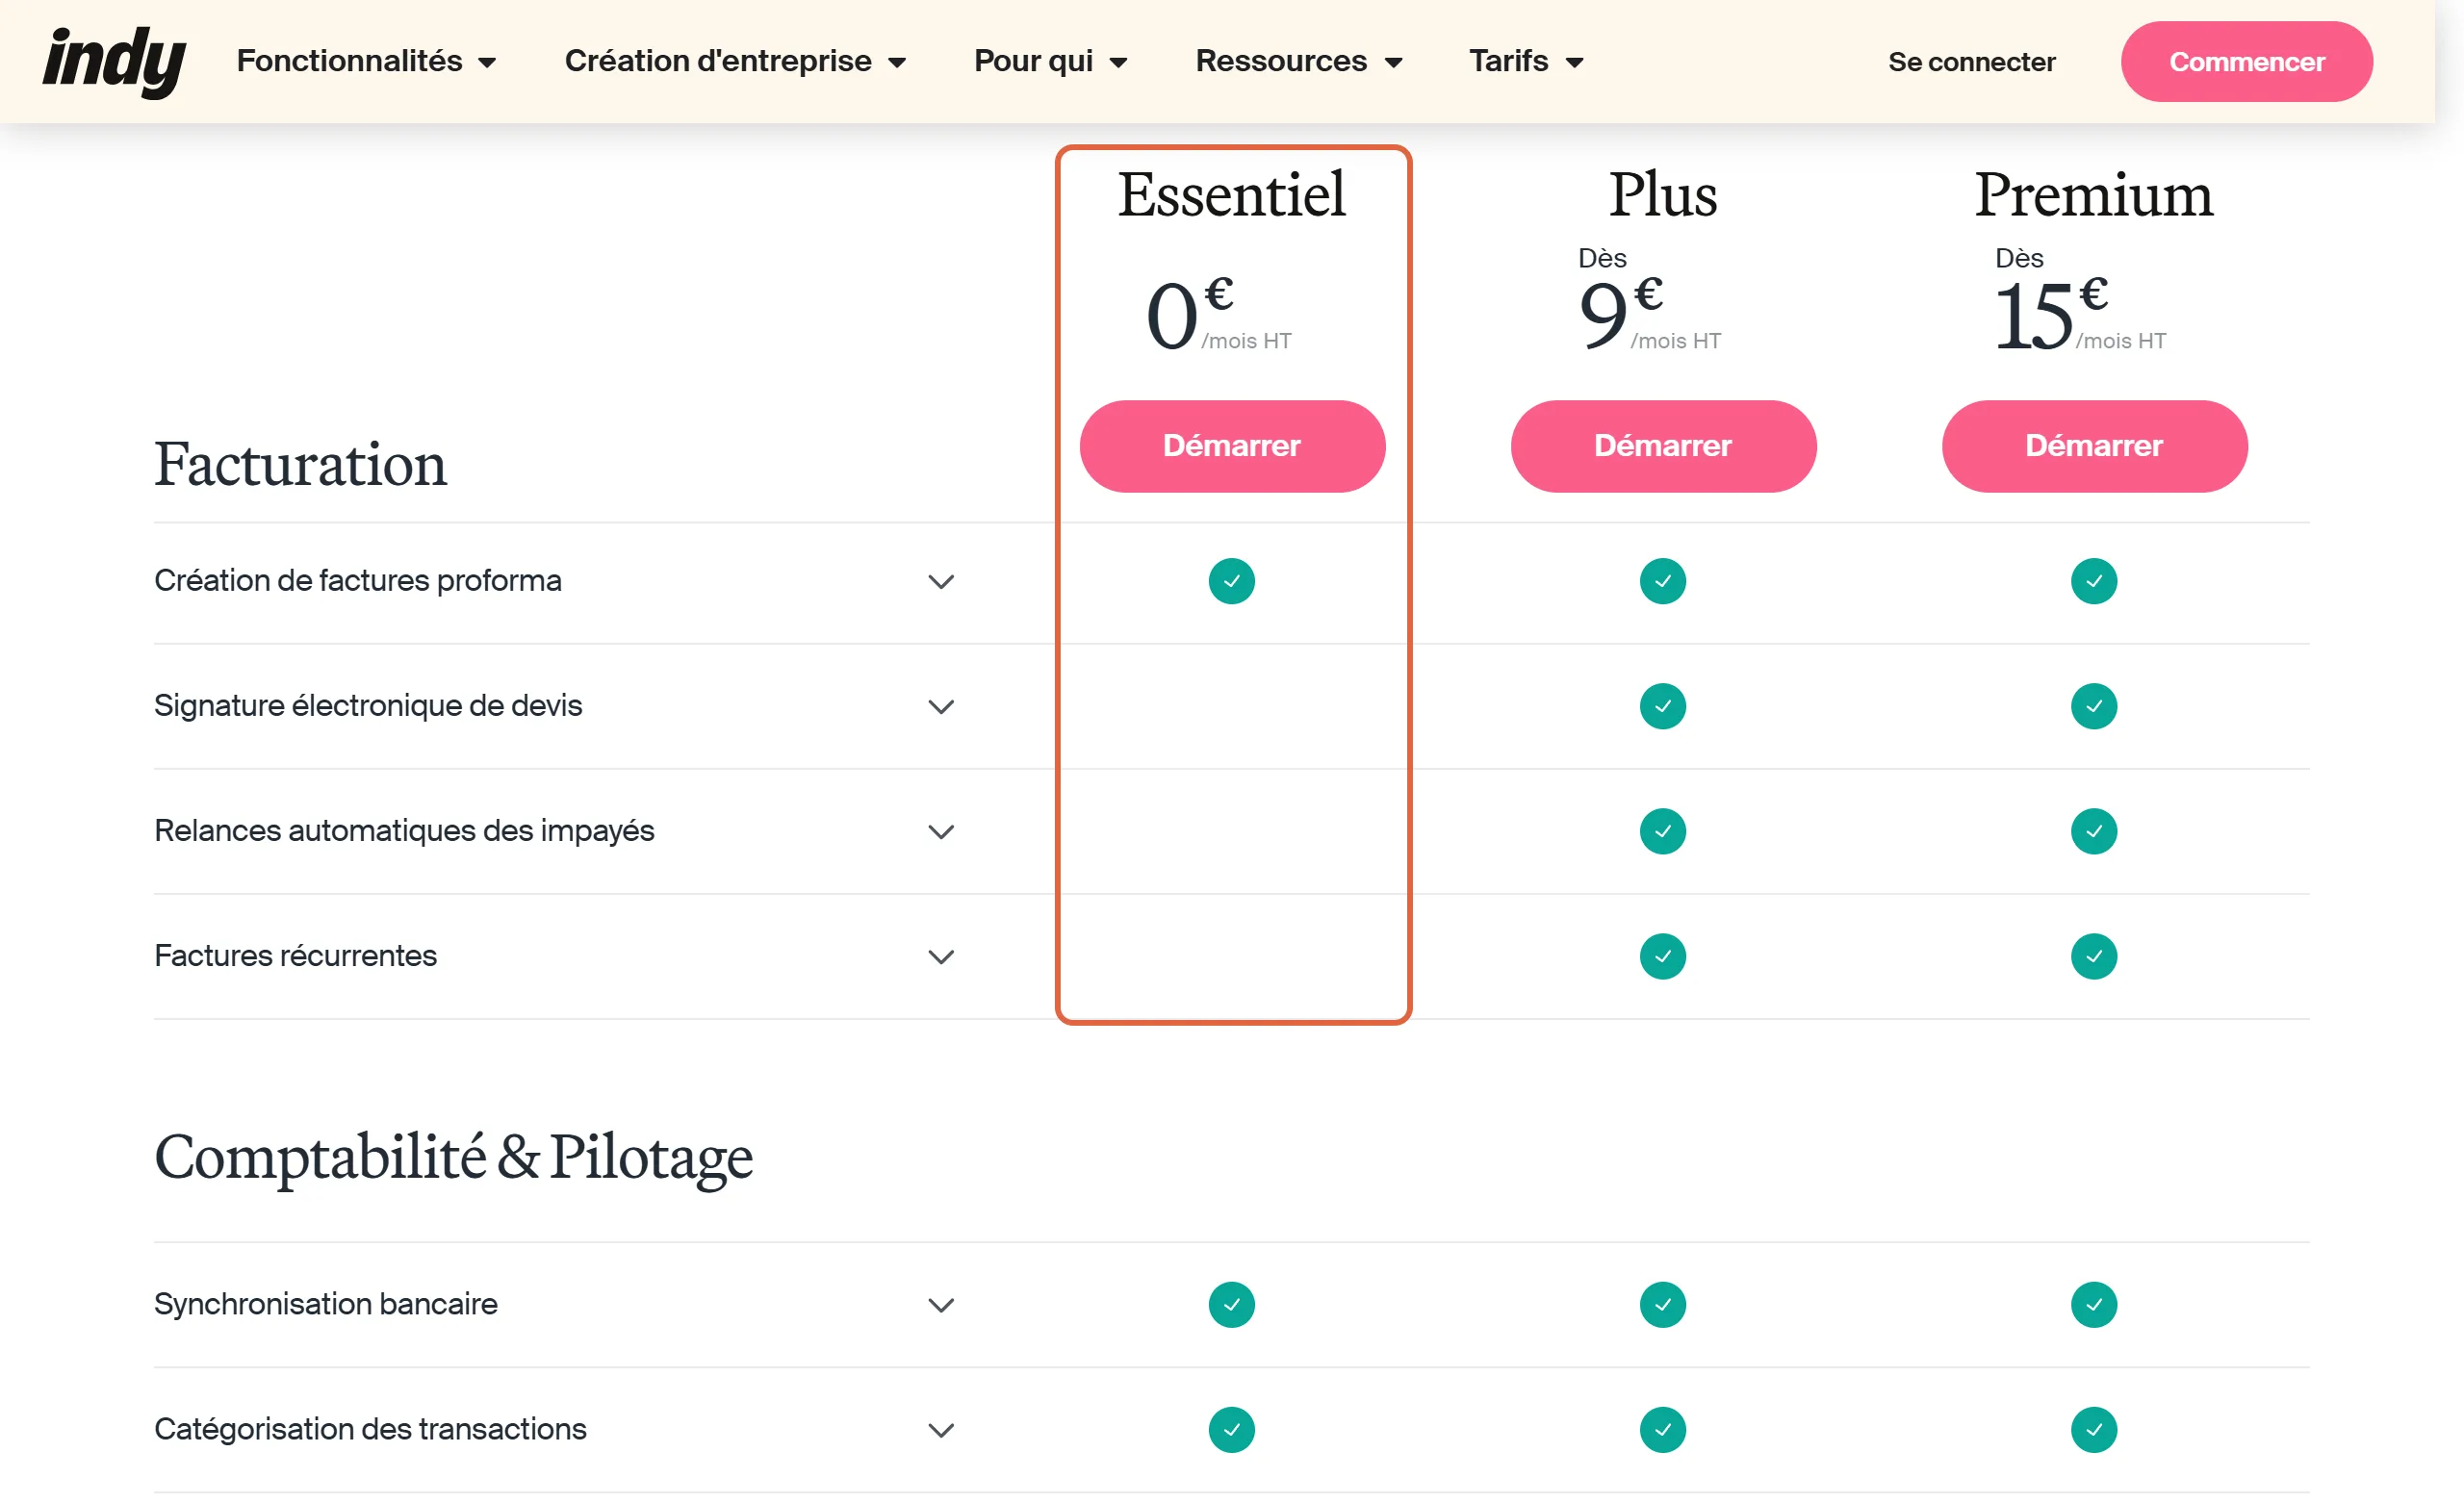
Task: Click Plus checkmark for Synchronisation bancaire
Action: click(x=1663, y=1305)
